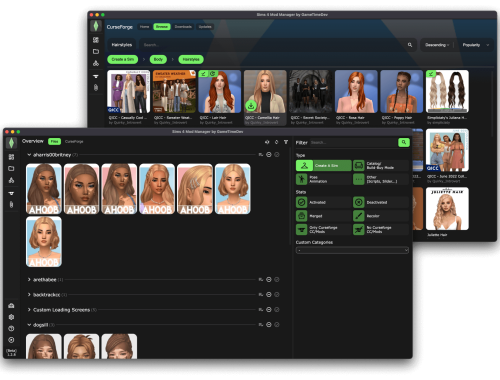The width and height of the screenshot is (500, 380).
Task: Click the plumbob logo in the Overview window
Action: tap(11, 143)
